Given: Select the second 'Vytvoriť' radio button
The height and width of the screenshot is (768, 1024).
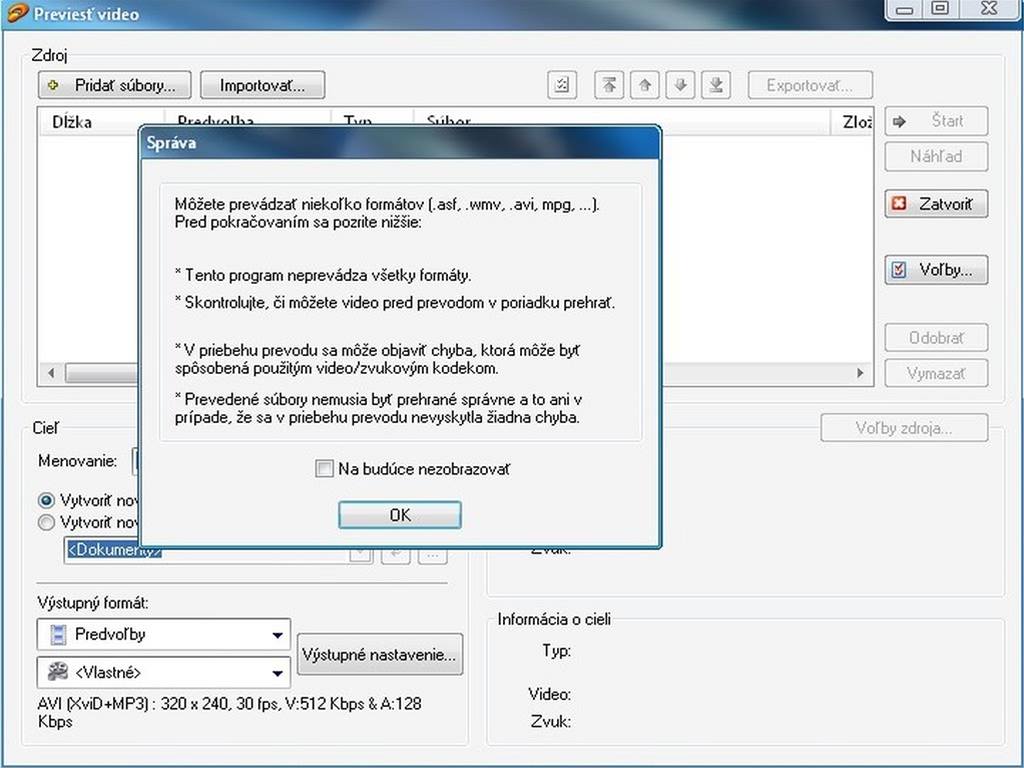Looking at the screenshot, I should (x=46, y=522).
